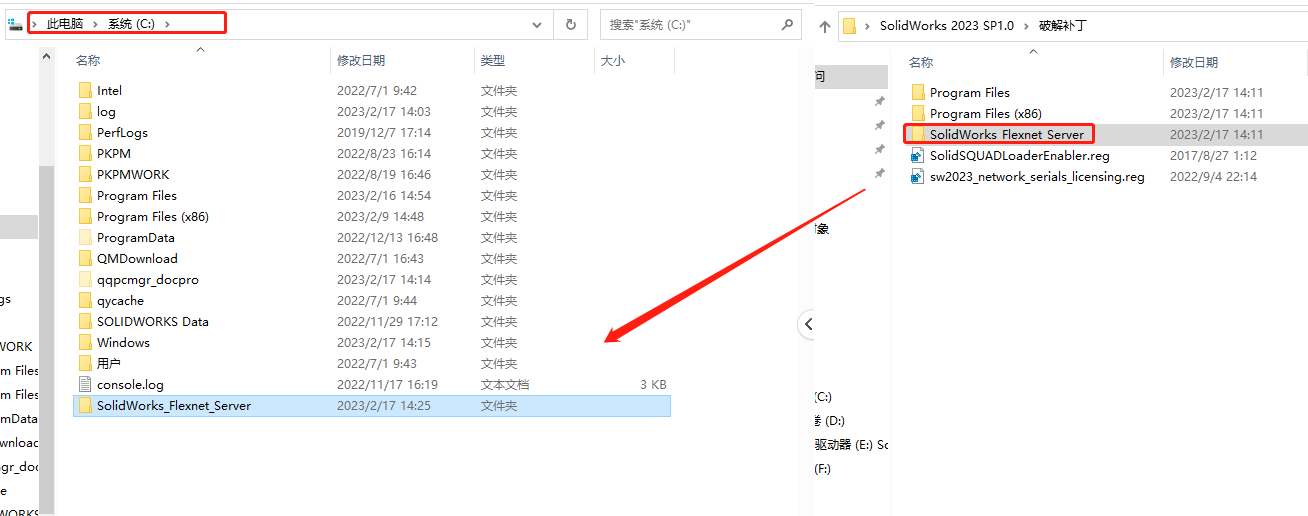Select the 用户 folder
This screenshot has width=1308, height=516.
tap(109, 364)
